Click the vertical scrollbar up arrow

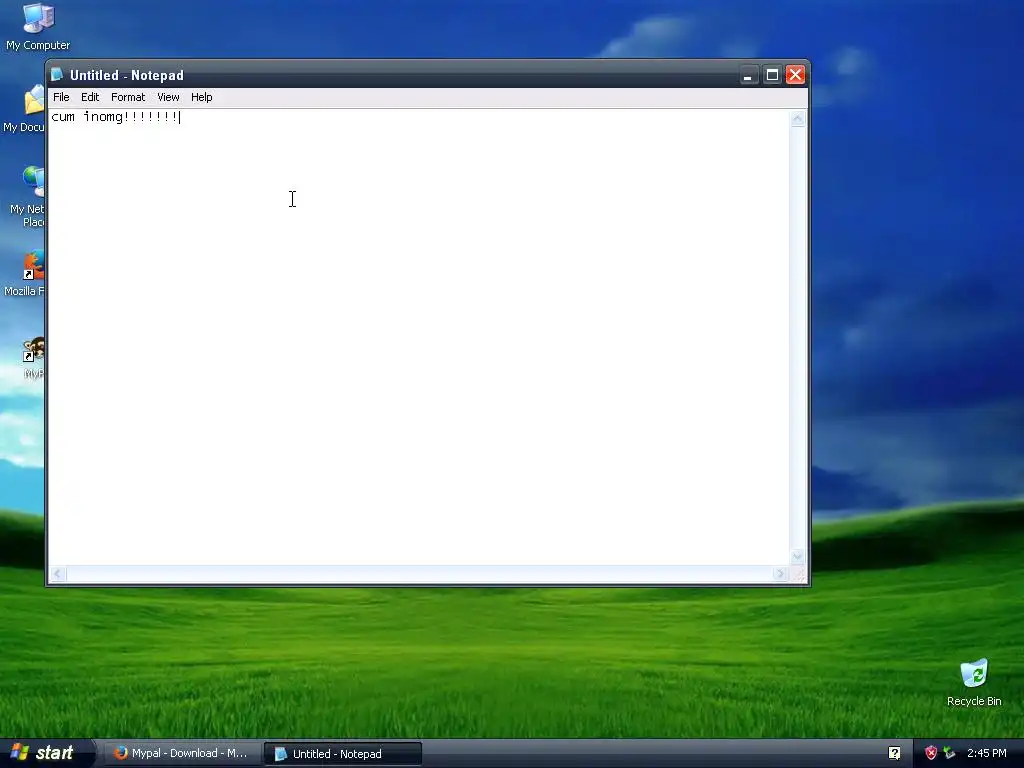(797, 119)
